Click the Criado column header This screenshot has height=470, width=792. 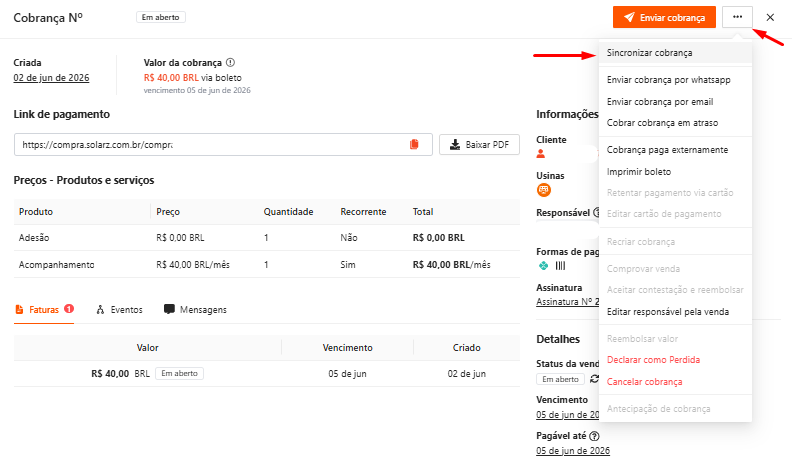point(467,348)
